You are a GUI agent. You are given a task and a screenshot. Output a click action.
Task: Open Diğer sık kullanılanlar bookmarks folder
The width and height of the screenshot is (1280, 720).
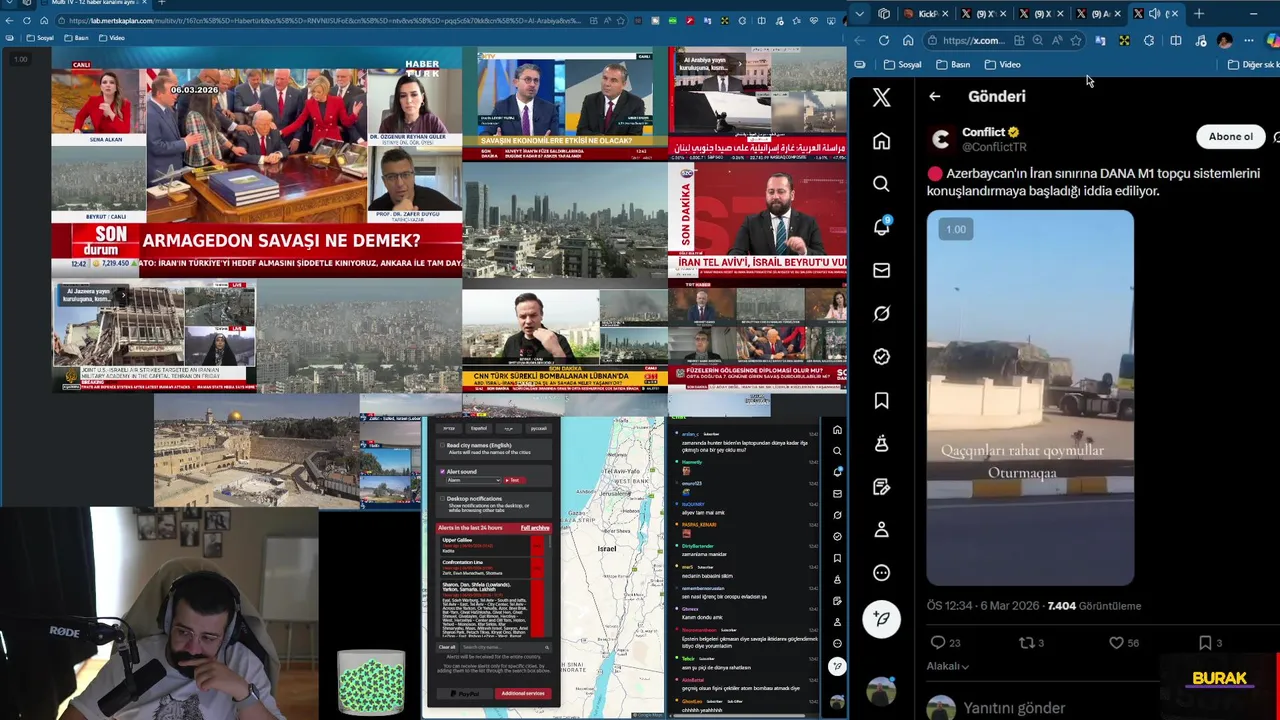[1252, 64]
